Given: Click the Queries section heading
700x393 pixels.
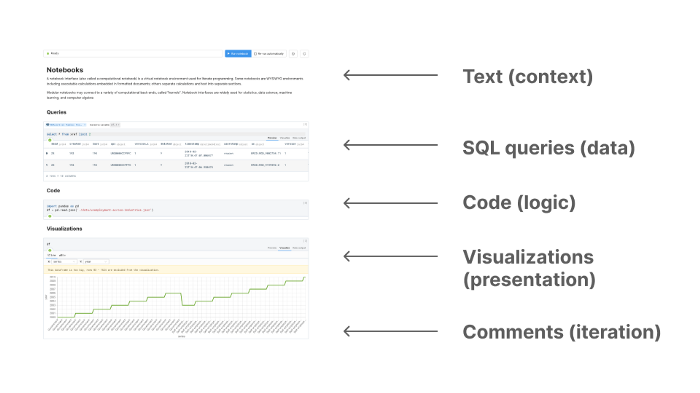Looking at the screenshot, I should pos(56,112).
